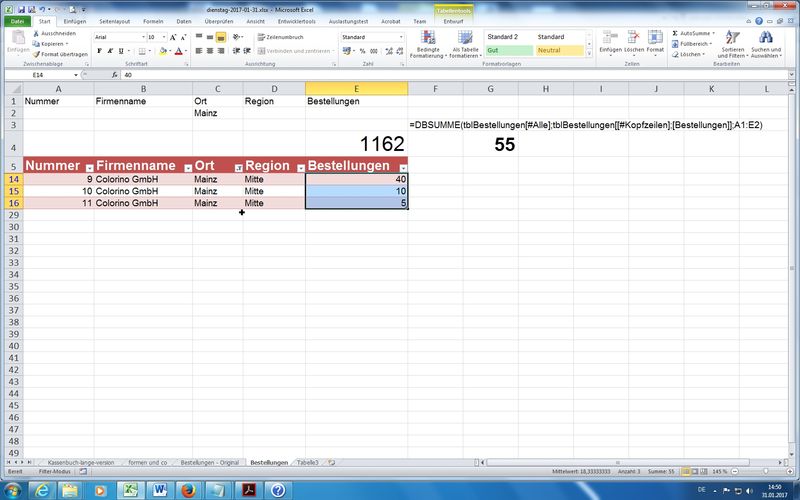Expand the cell styles gallery
The width and height of the screenshot is (800, 500).
tap(589, 53)
